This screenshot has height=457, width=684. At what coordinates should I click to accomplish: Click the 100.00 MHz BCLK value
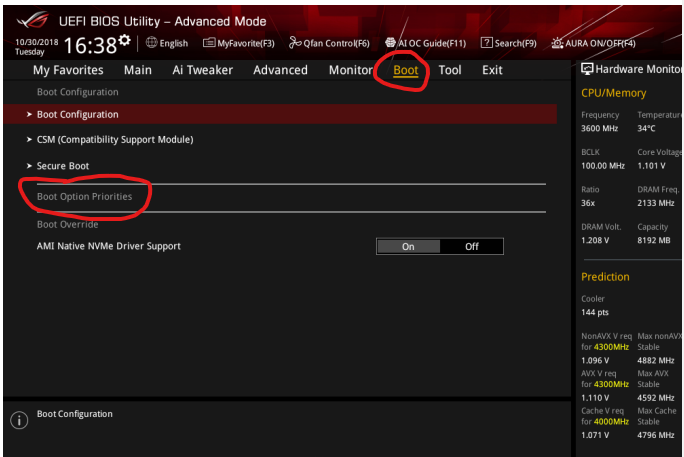point(603,166)
